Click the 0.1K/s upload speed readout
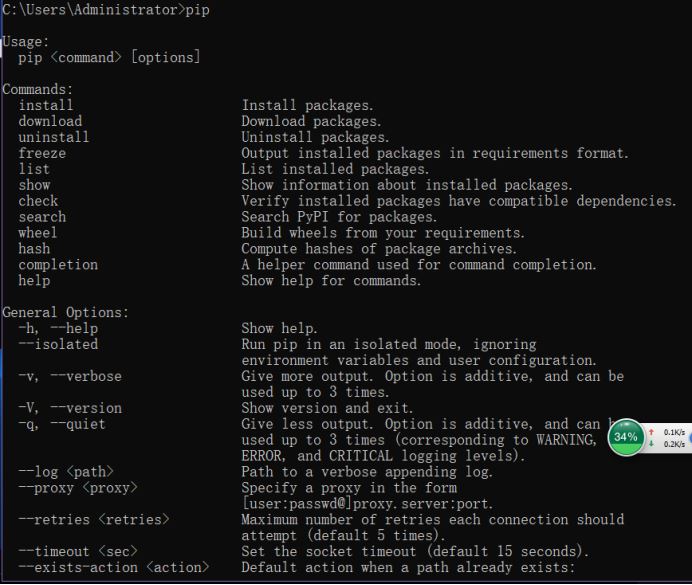 (x=673, y=432)
